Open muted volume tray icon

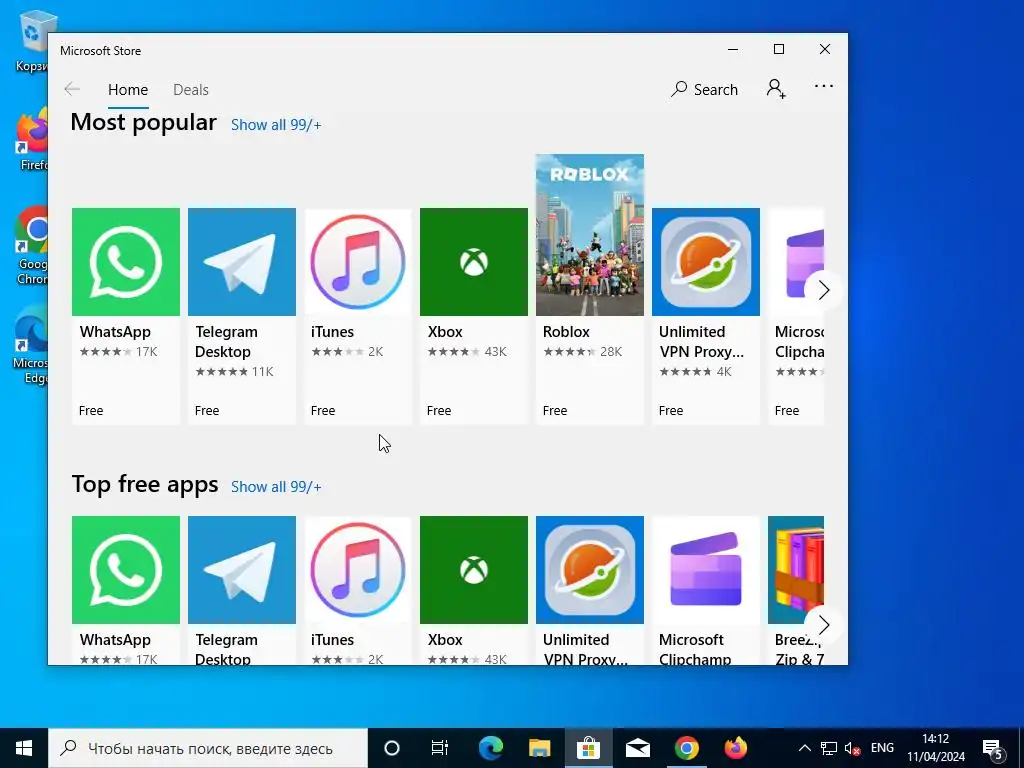(852, 748)
